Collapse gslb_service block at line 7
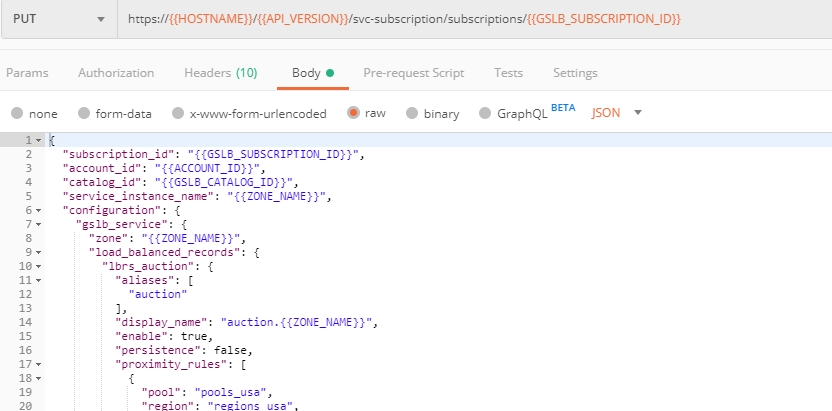Image resolution: width=832 pixels, height=411 pixels. click(38, 224)
